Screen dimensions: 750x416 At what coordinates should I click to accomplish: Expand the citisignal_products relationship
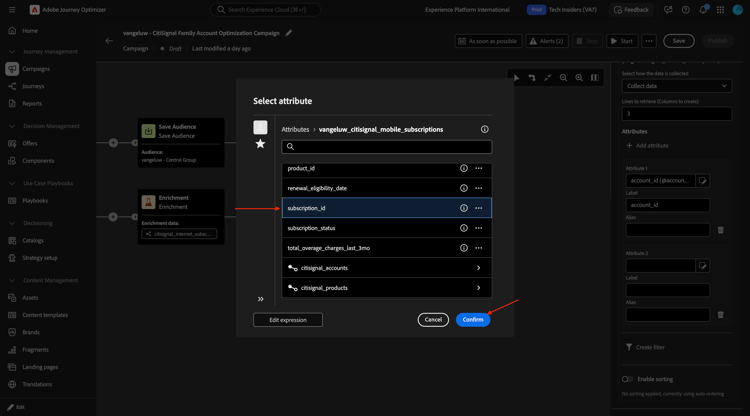[x=478, y=288]
